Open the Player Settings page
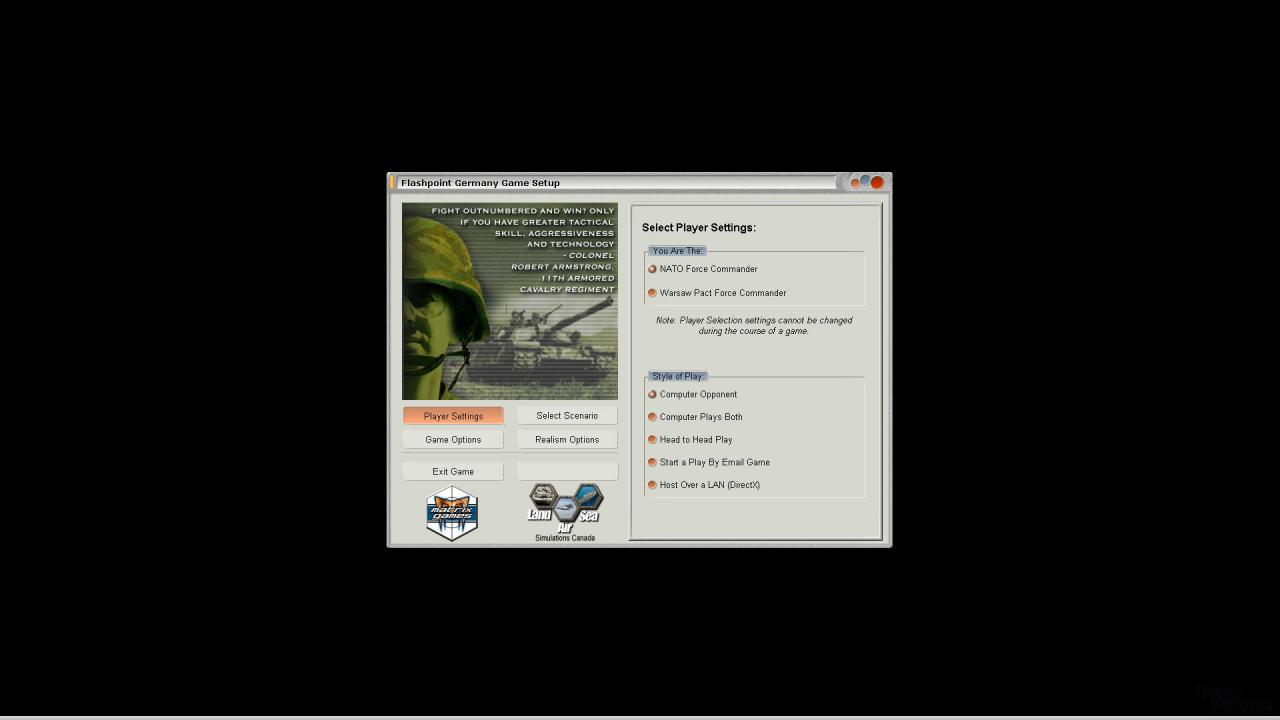This screenshot has width=1280, height=720. tap(453, 416)
